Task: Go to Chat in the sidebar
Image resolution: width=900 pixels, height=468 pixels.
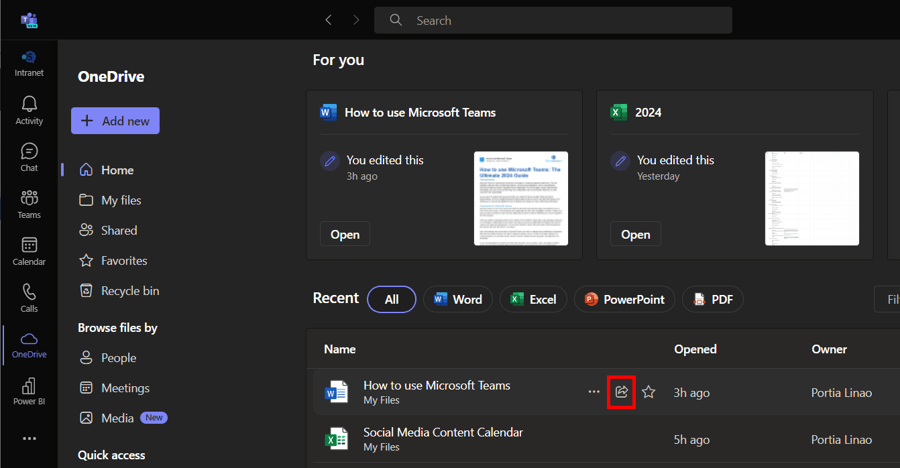Action: coord(29,157)
